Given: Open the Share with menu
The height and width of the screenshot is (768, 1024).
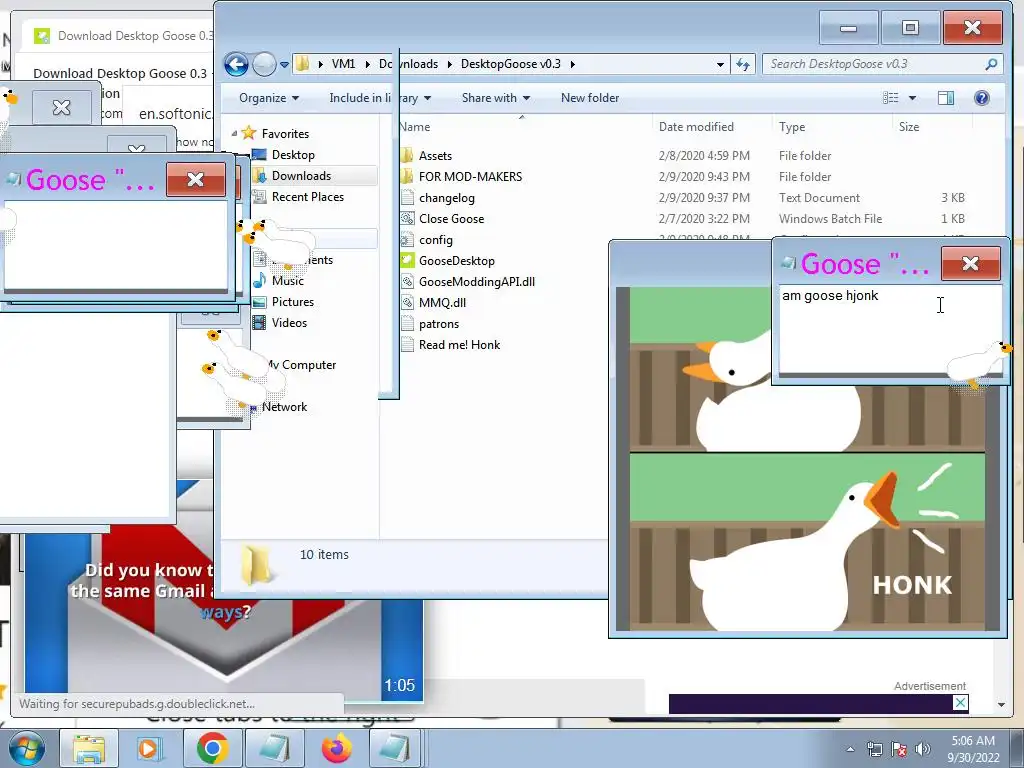Looking at the screenshot, I should click(x=495, y=98).
